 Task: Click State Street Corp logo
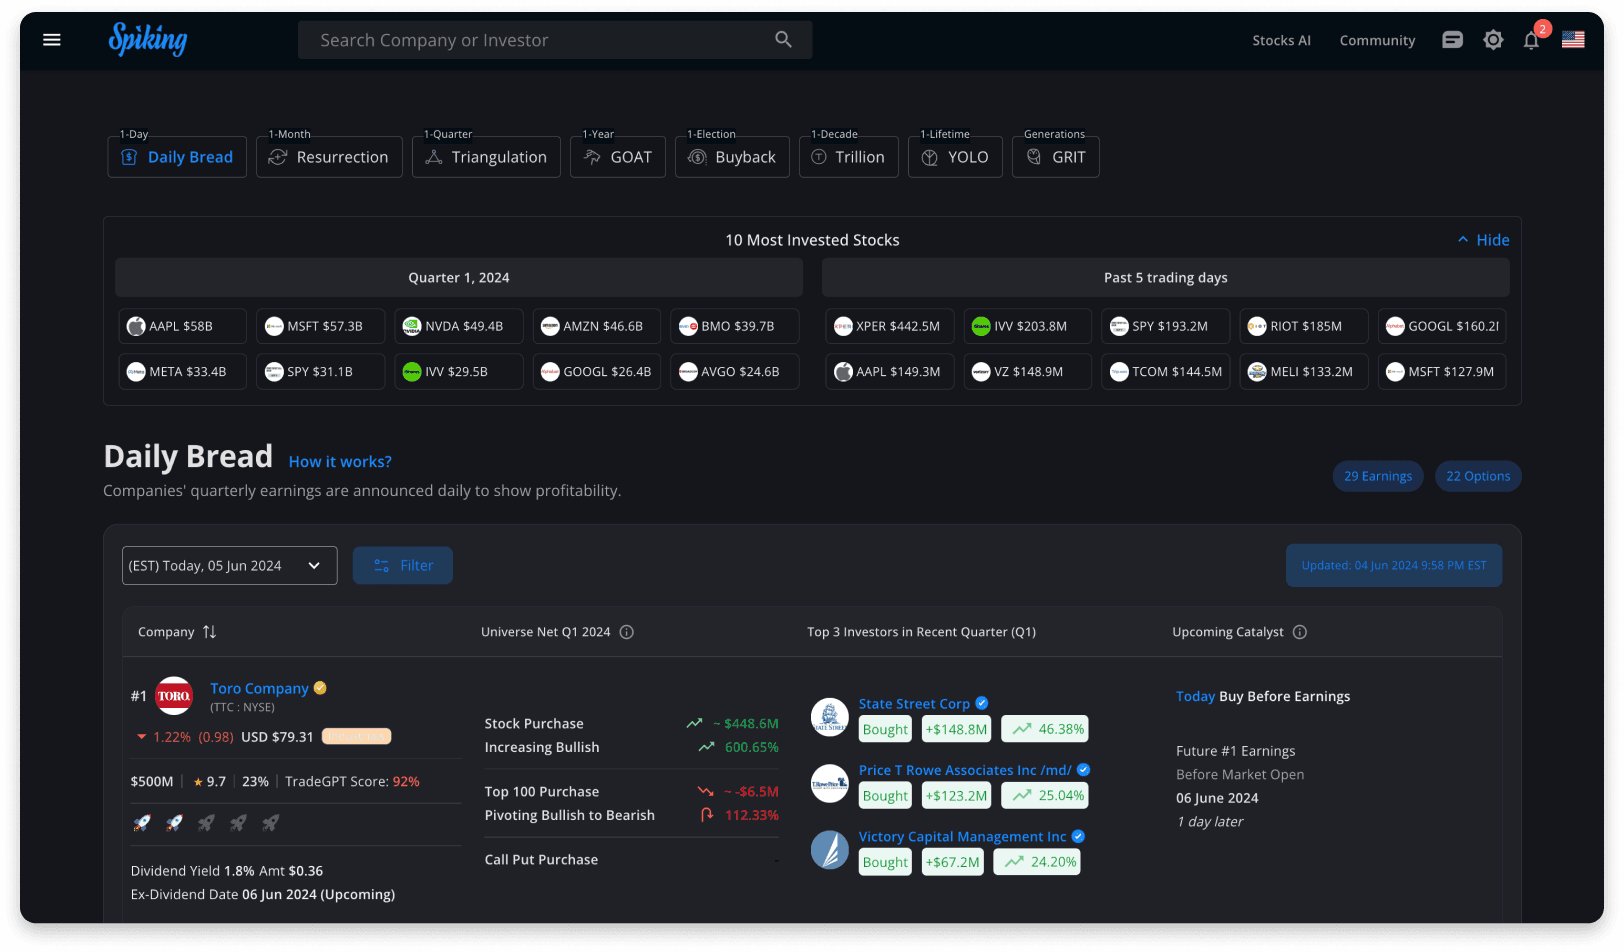coord(829,716)
